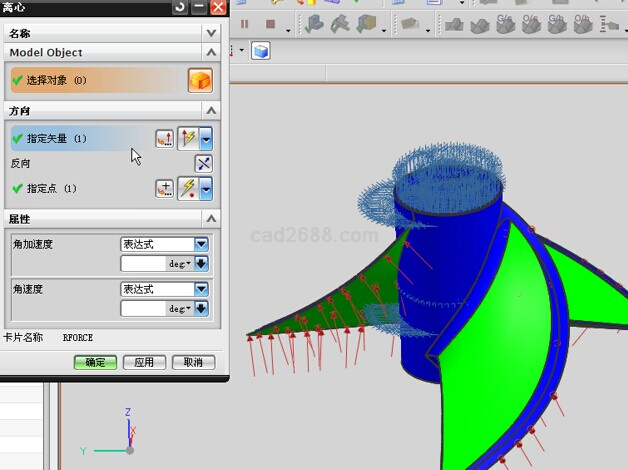Open the point dialog icon beside 指定点

164,188
